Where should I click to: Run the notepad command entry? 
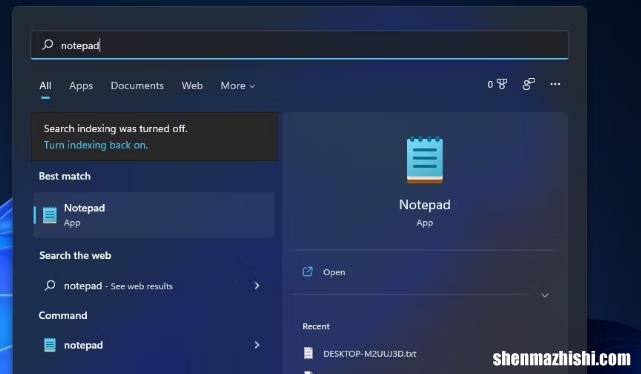(x=154, y=345)
